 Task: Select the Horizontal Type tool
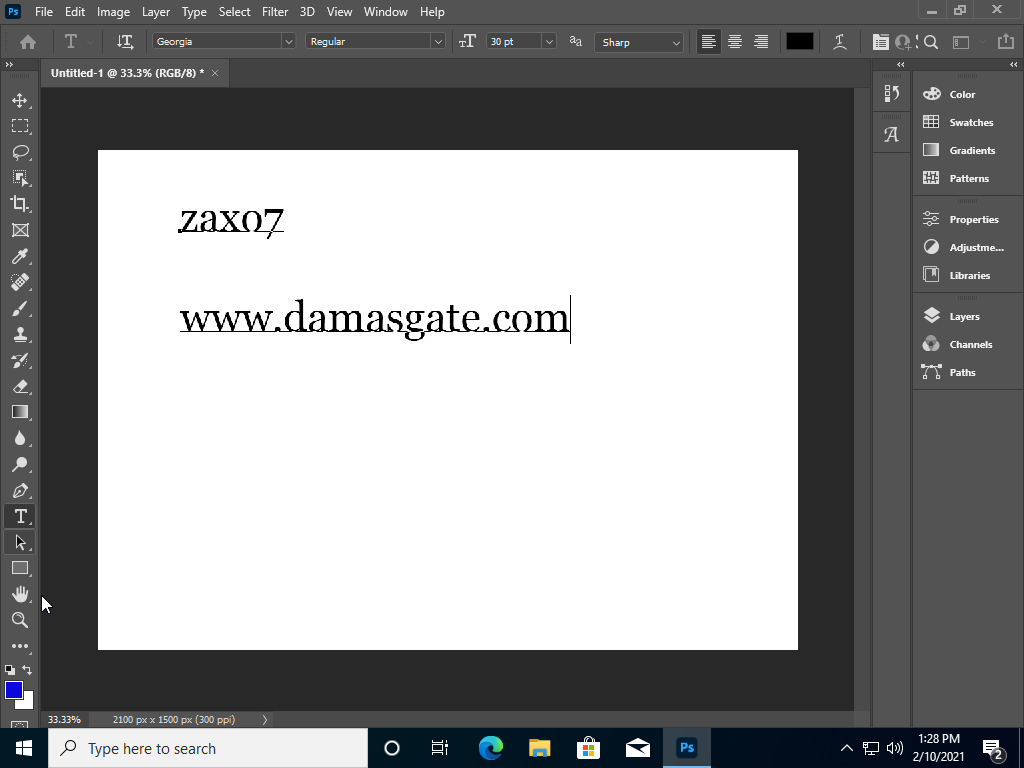pyautogui.click(x=20, y=517)
